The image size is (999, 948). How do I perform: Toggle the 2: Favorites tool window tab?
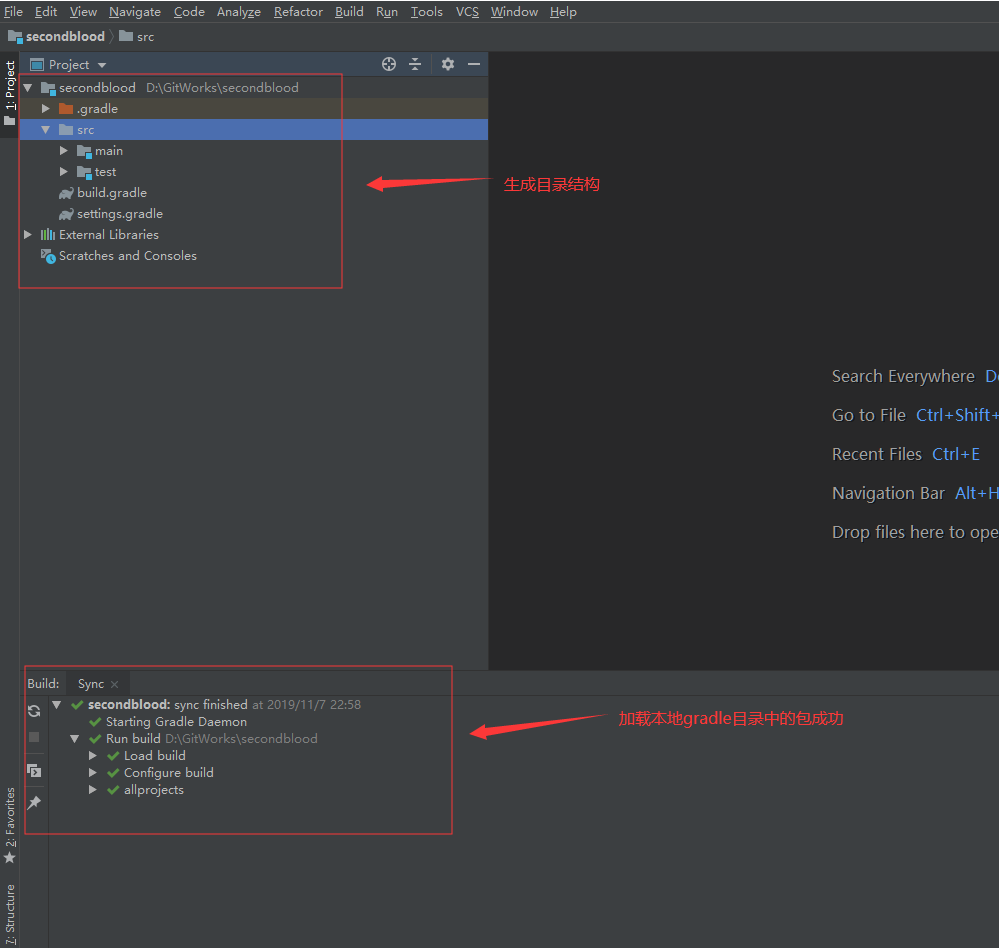[10, 826]
